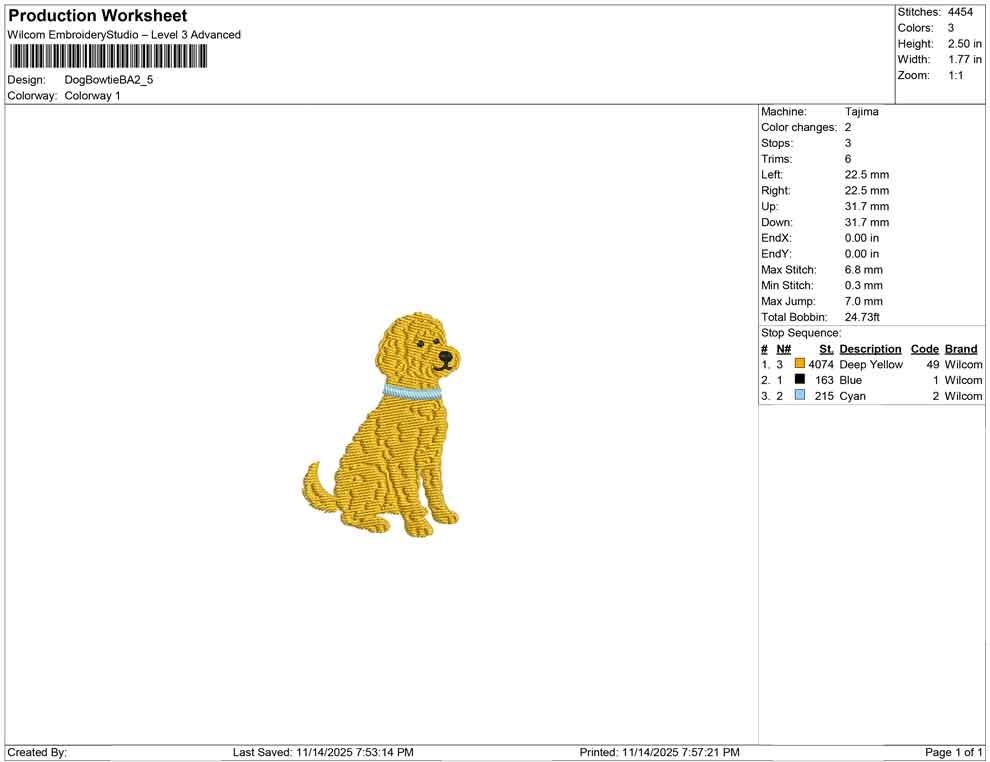990x762 pixels.
Task: Click the Min Stitch value '0.3 mm'
Action: click(x=864, y=285)
